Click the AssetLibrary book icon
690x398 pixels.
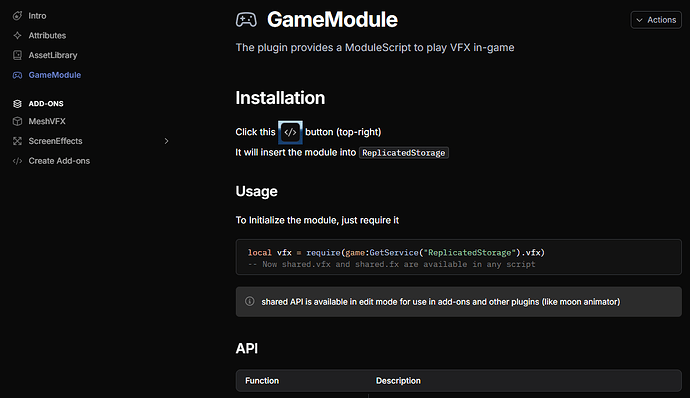17,55
